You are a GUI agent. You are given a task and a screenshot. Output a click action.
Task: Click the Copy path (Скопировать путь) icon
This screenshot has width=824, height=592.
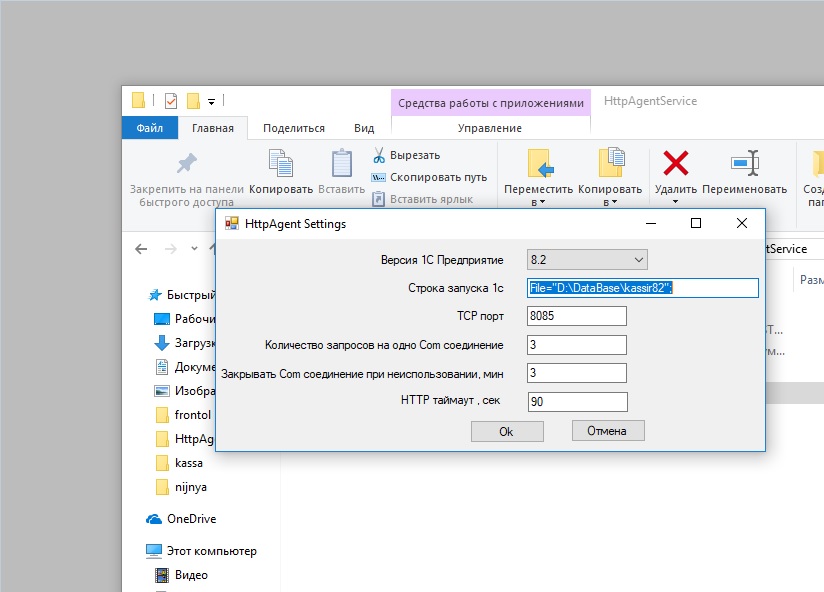(x=379, y=177)
